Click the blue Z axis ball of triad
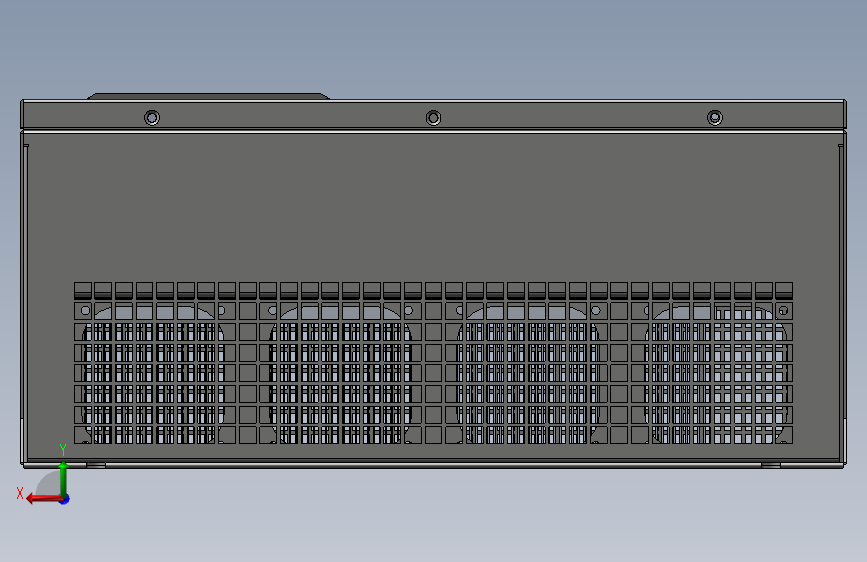The height and width of the screenshot is (562, 867). click(x=65, y=500)
